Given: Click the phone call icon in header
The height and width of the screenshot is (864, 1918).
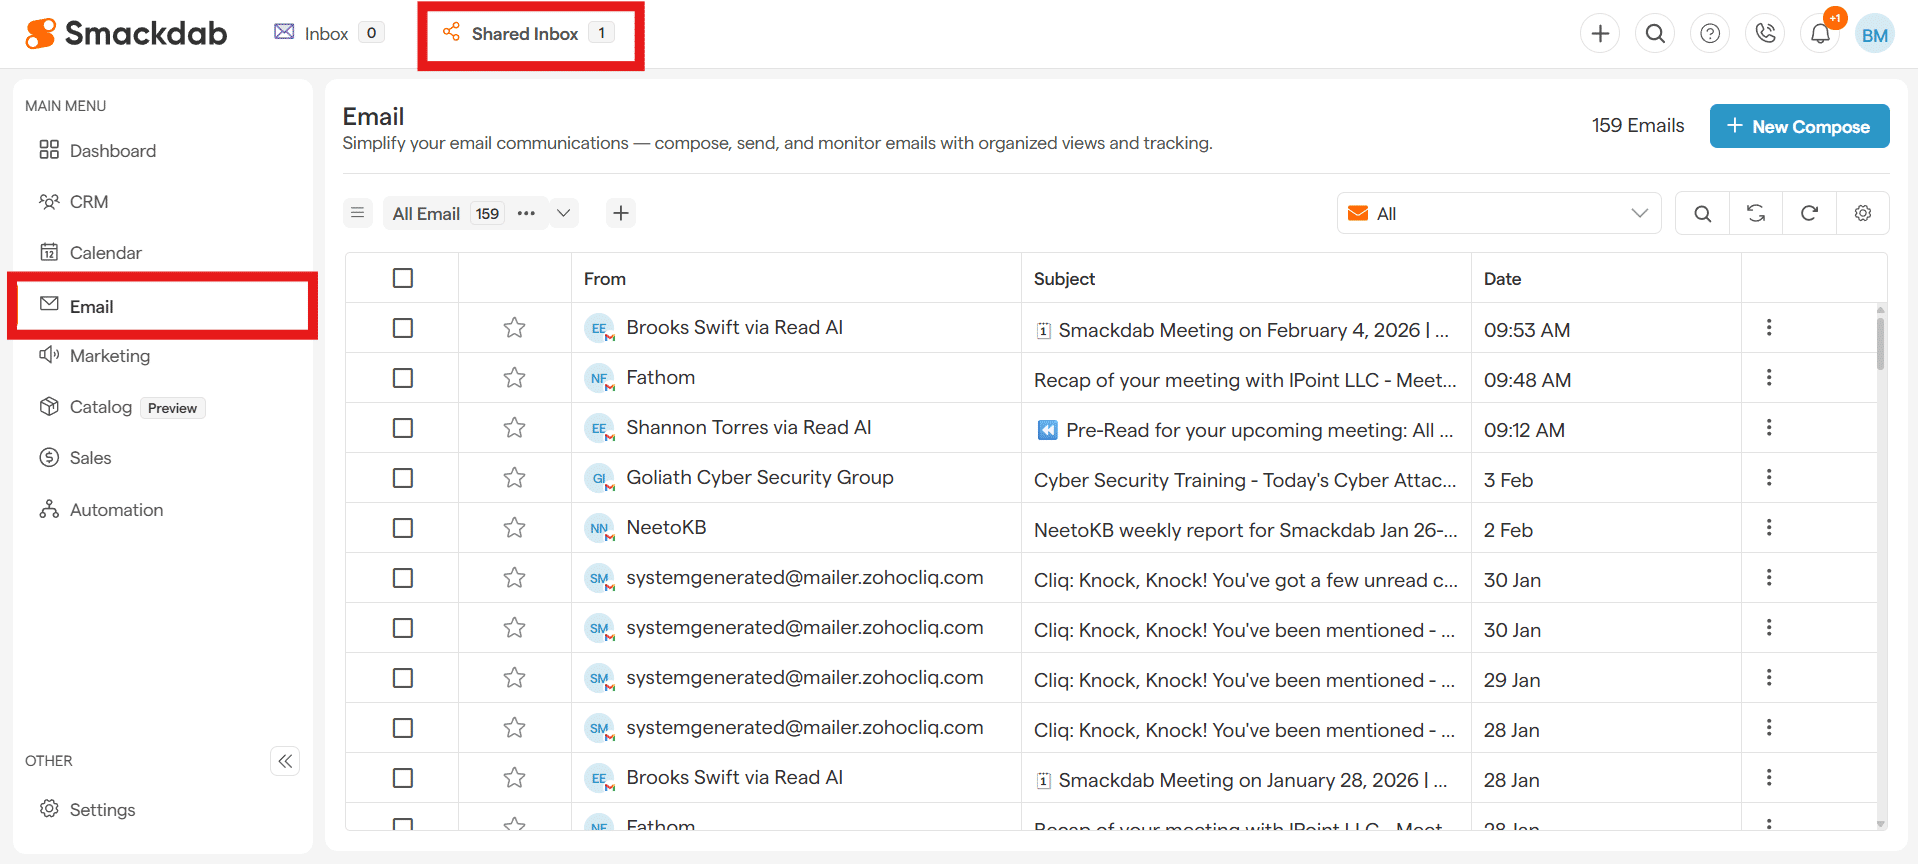Looking at the screenshot, I should [1765, 34].
